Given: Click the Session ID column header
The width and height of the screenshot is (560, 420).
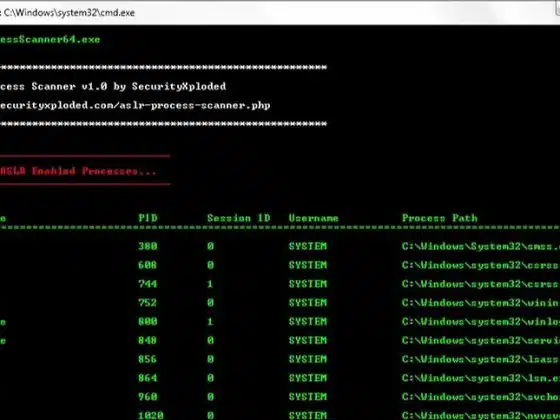Looking at the screenshot, I should pos(239,218).
